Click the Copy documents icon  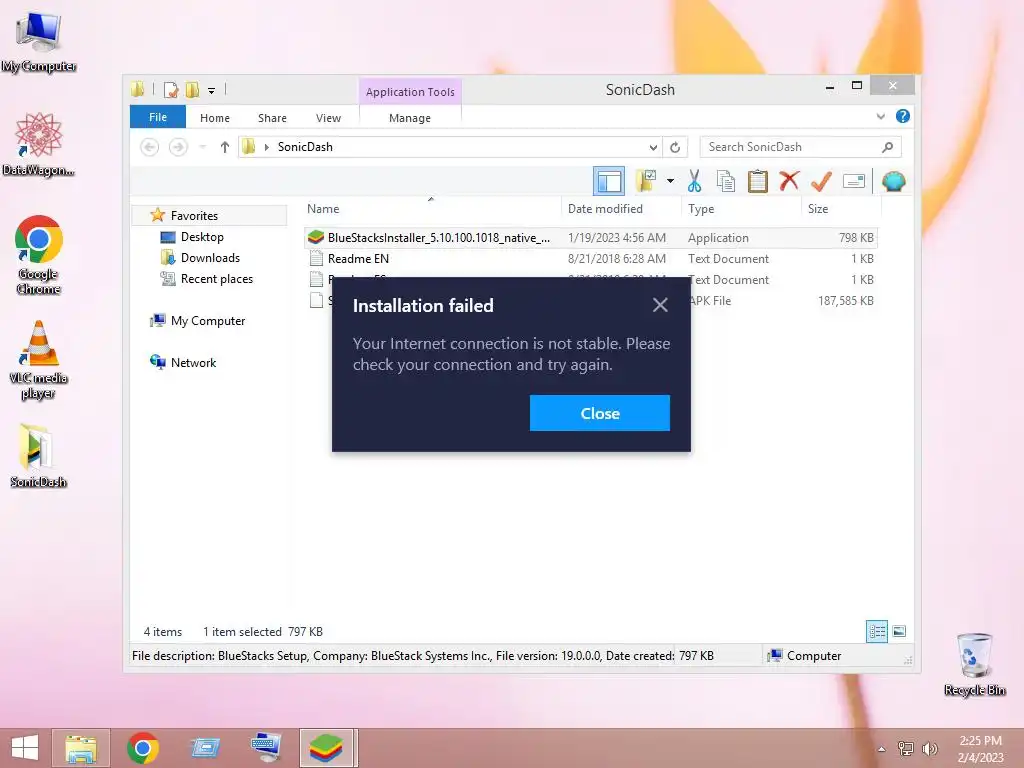(726, 181)
